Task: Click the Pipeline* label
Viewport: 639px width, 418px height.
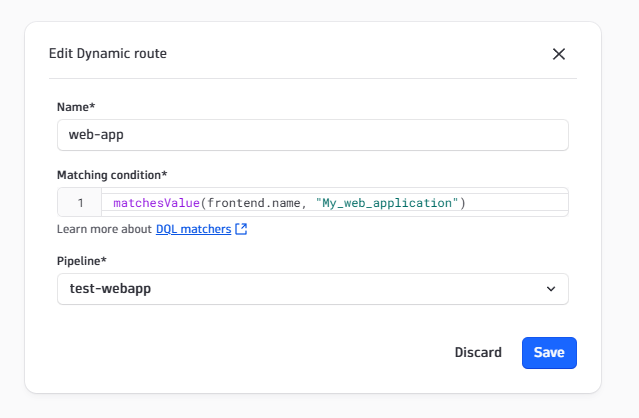Action: tap(82, 261)
